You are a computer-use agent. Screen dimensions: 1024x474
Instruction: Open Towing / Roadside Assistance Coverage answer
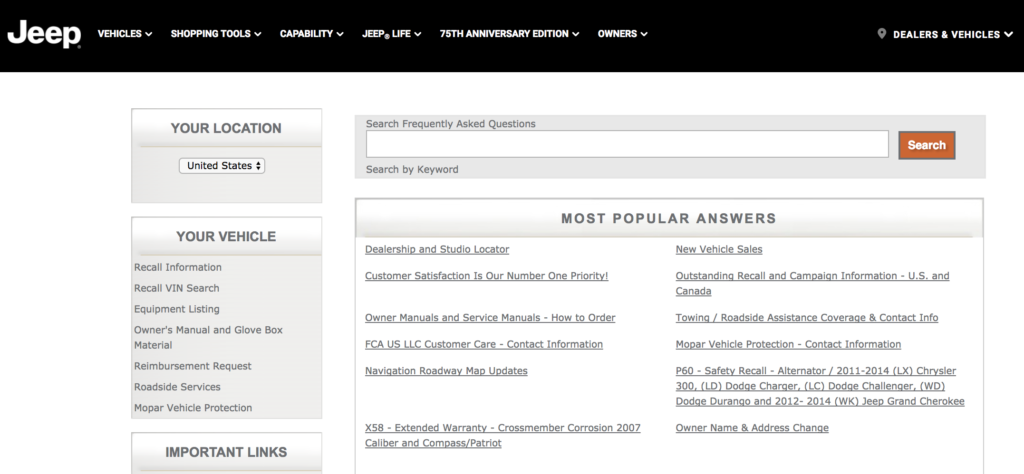point(807,318)
